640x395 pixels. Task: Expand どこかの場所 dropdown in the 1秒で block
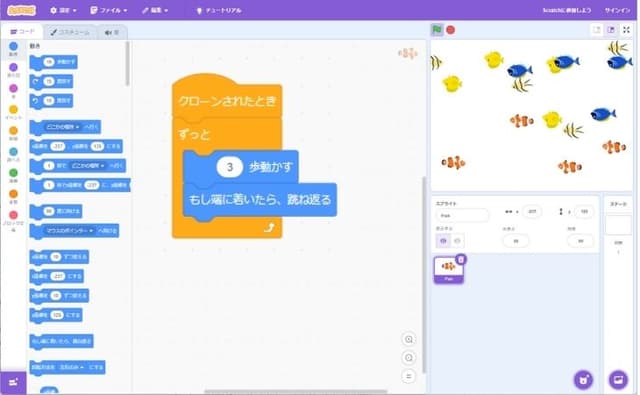(x=88, y=166)
